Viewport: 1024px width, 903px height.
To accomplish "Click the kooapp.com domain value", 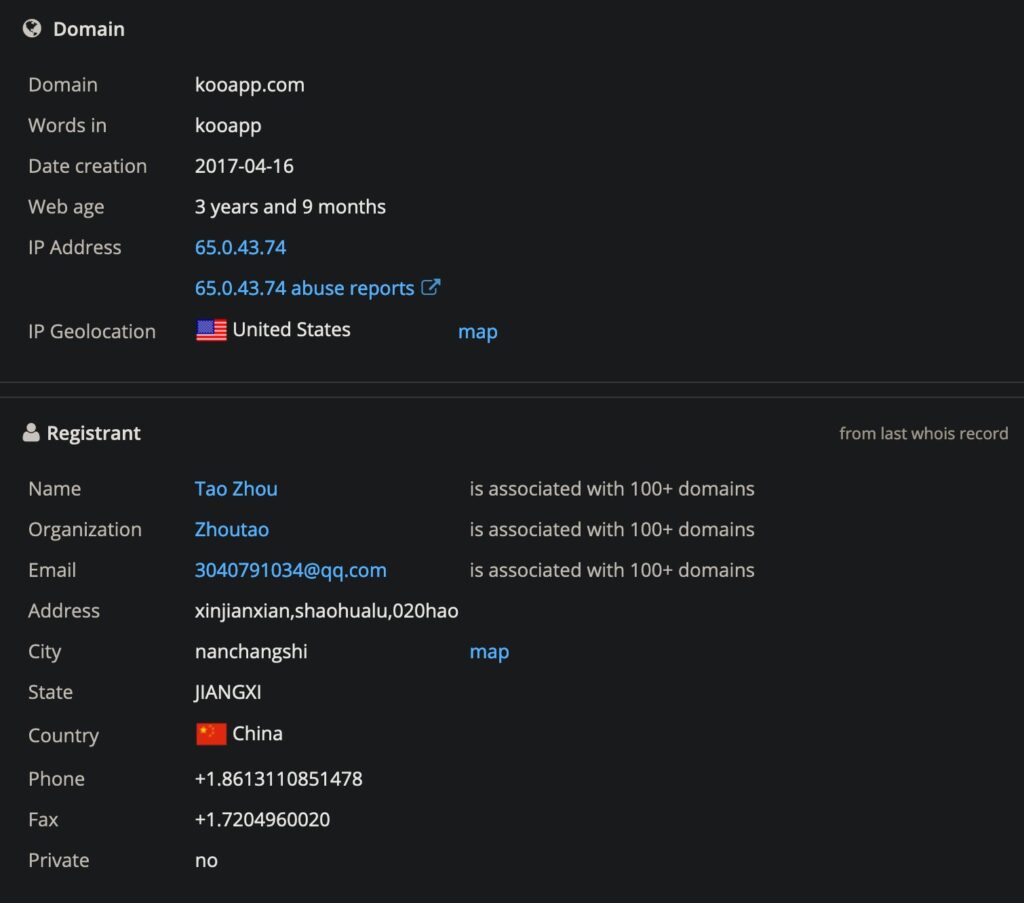I will 249,85.
